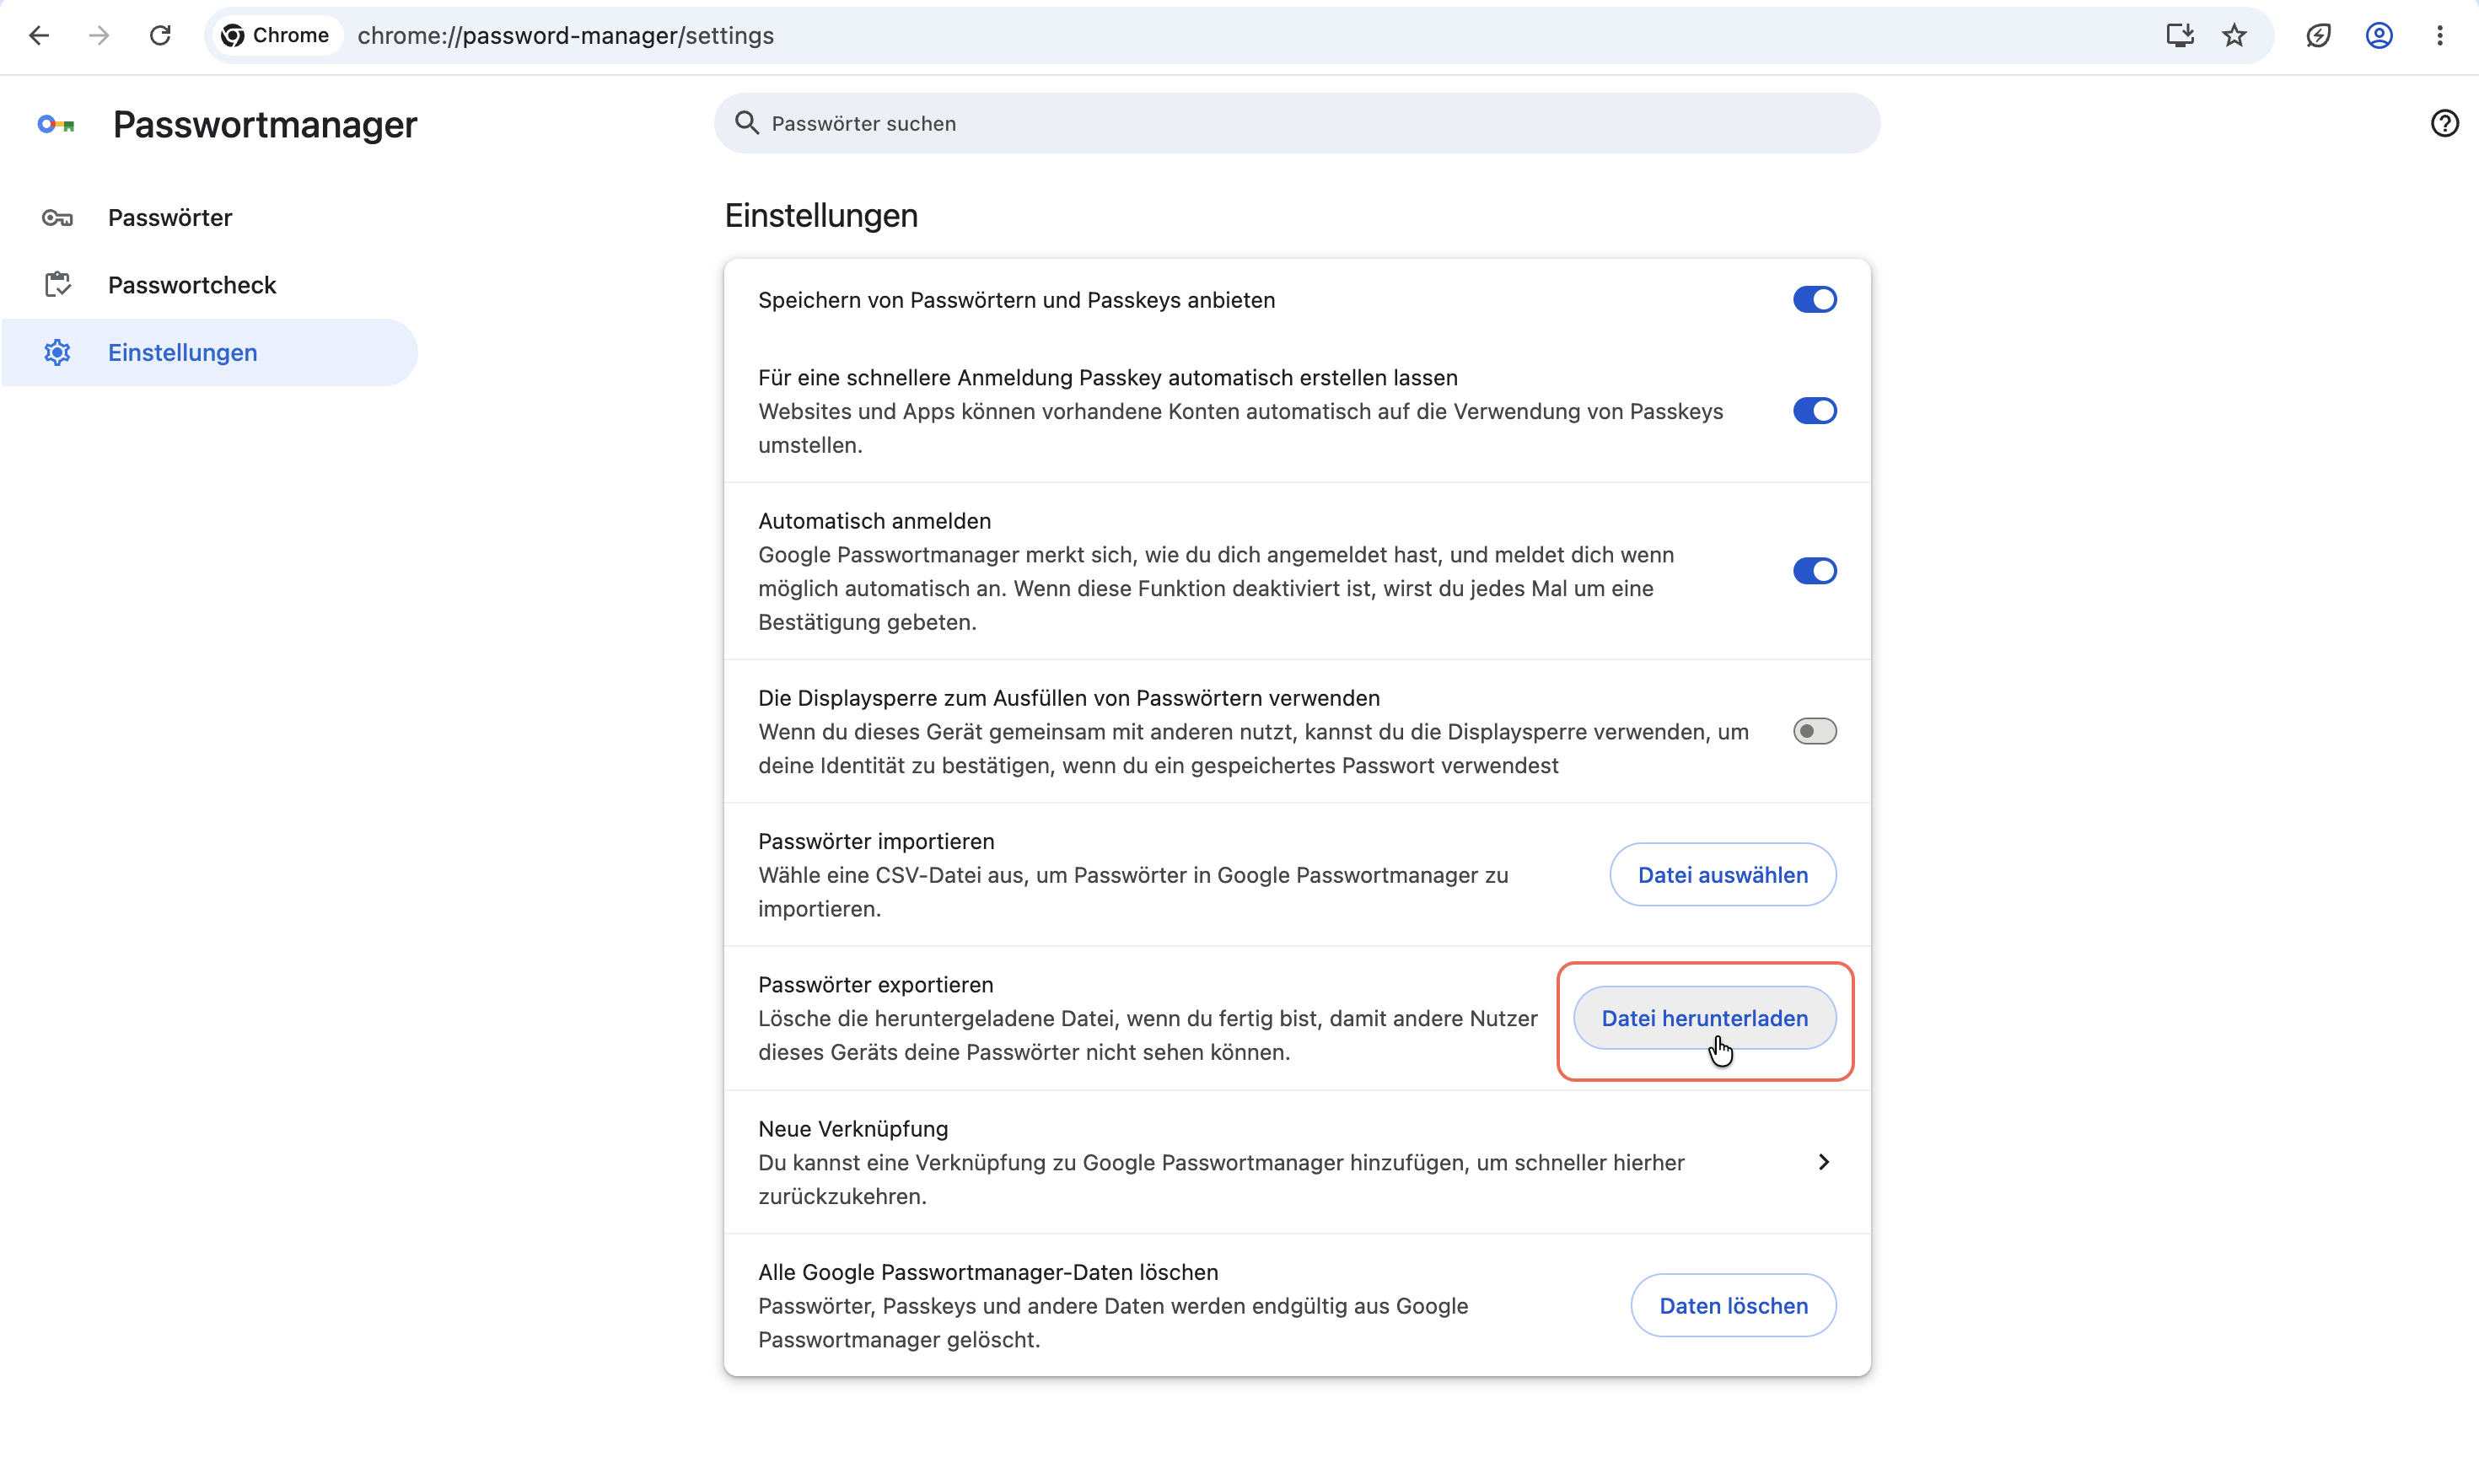The width and height of the screenshot is (2479, 1484).
Task: Click Datei herunterladen to export passwords
Action: coord(1704,1018)
